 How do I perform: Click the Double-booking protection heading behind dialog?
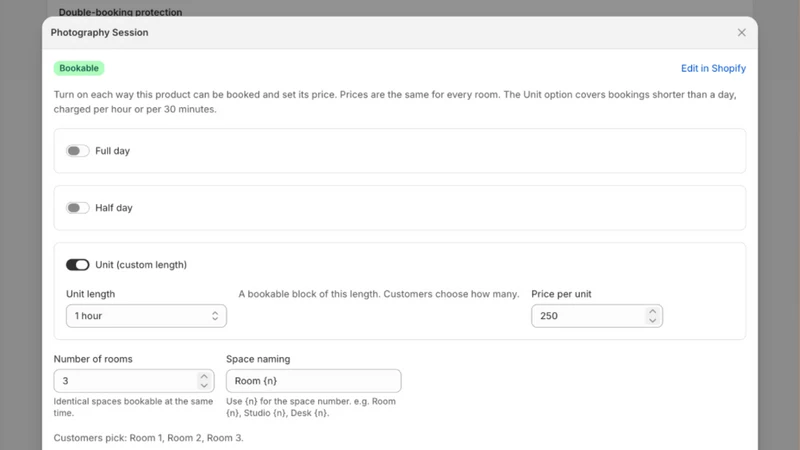[x=120, y=12]
